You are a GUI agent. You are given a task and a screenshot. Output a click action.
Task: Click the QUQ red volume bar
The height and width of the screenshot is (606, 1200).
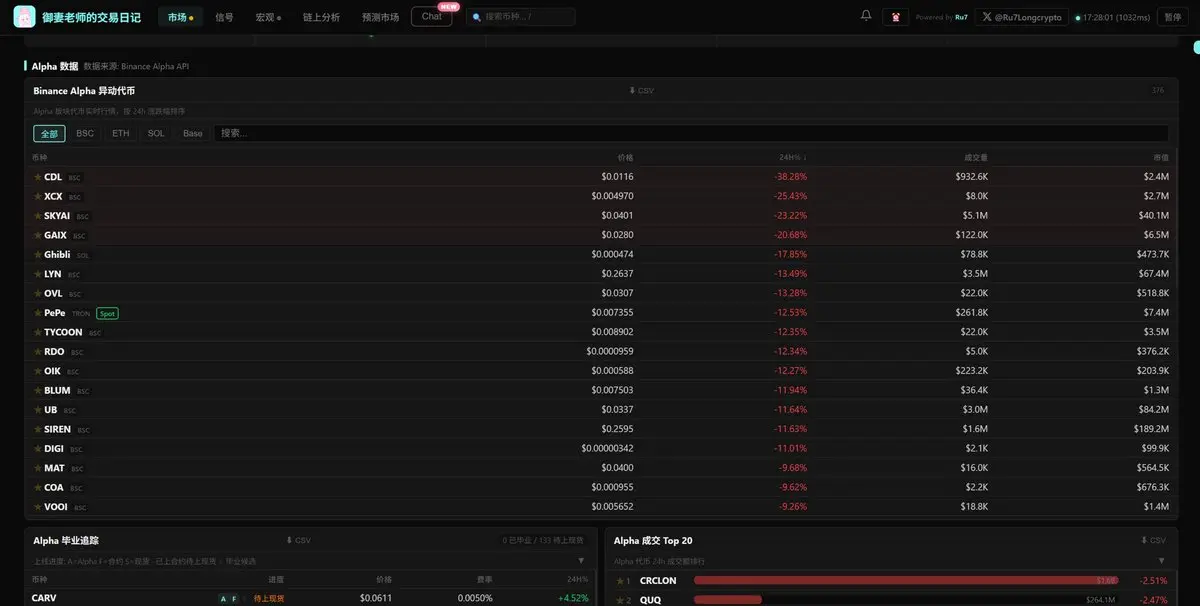tap(728, 600)
